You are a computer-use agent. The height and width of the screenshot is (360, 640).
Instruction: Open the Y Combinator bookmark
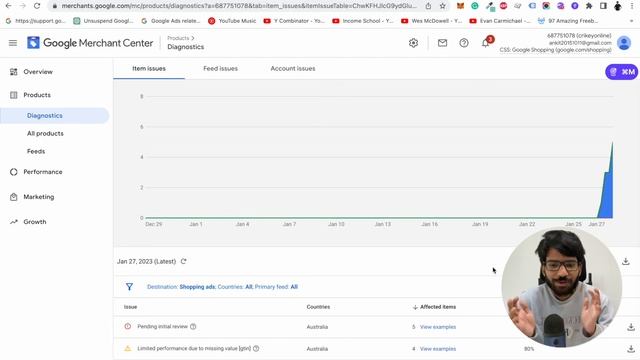click(x=294, y=21)
